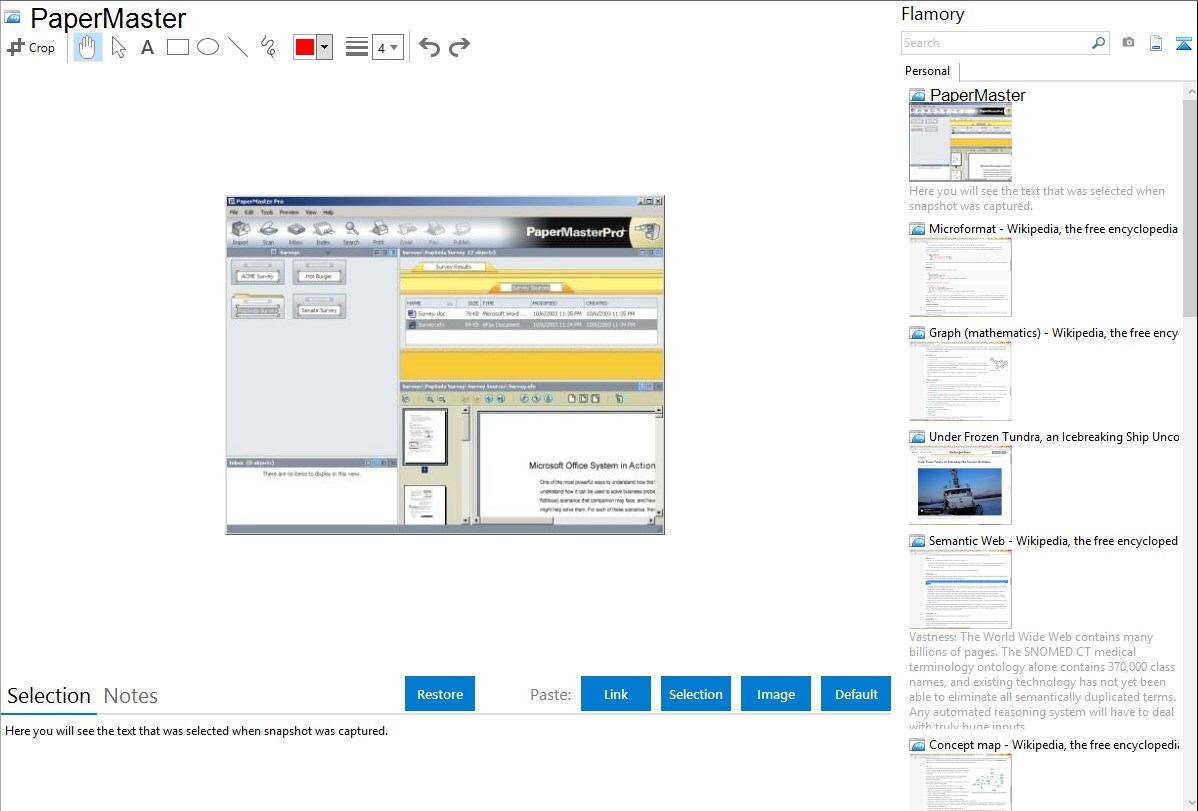Open the PaperMaster snapshot thumbnail in the list
Image resolution: width=1198 pixels, height=811 pixels.
960,143
